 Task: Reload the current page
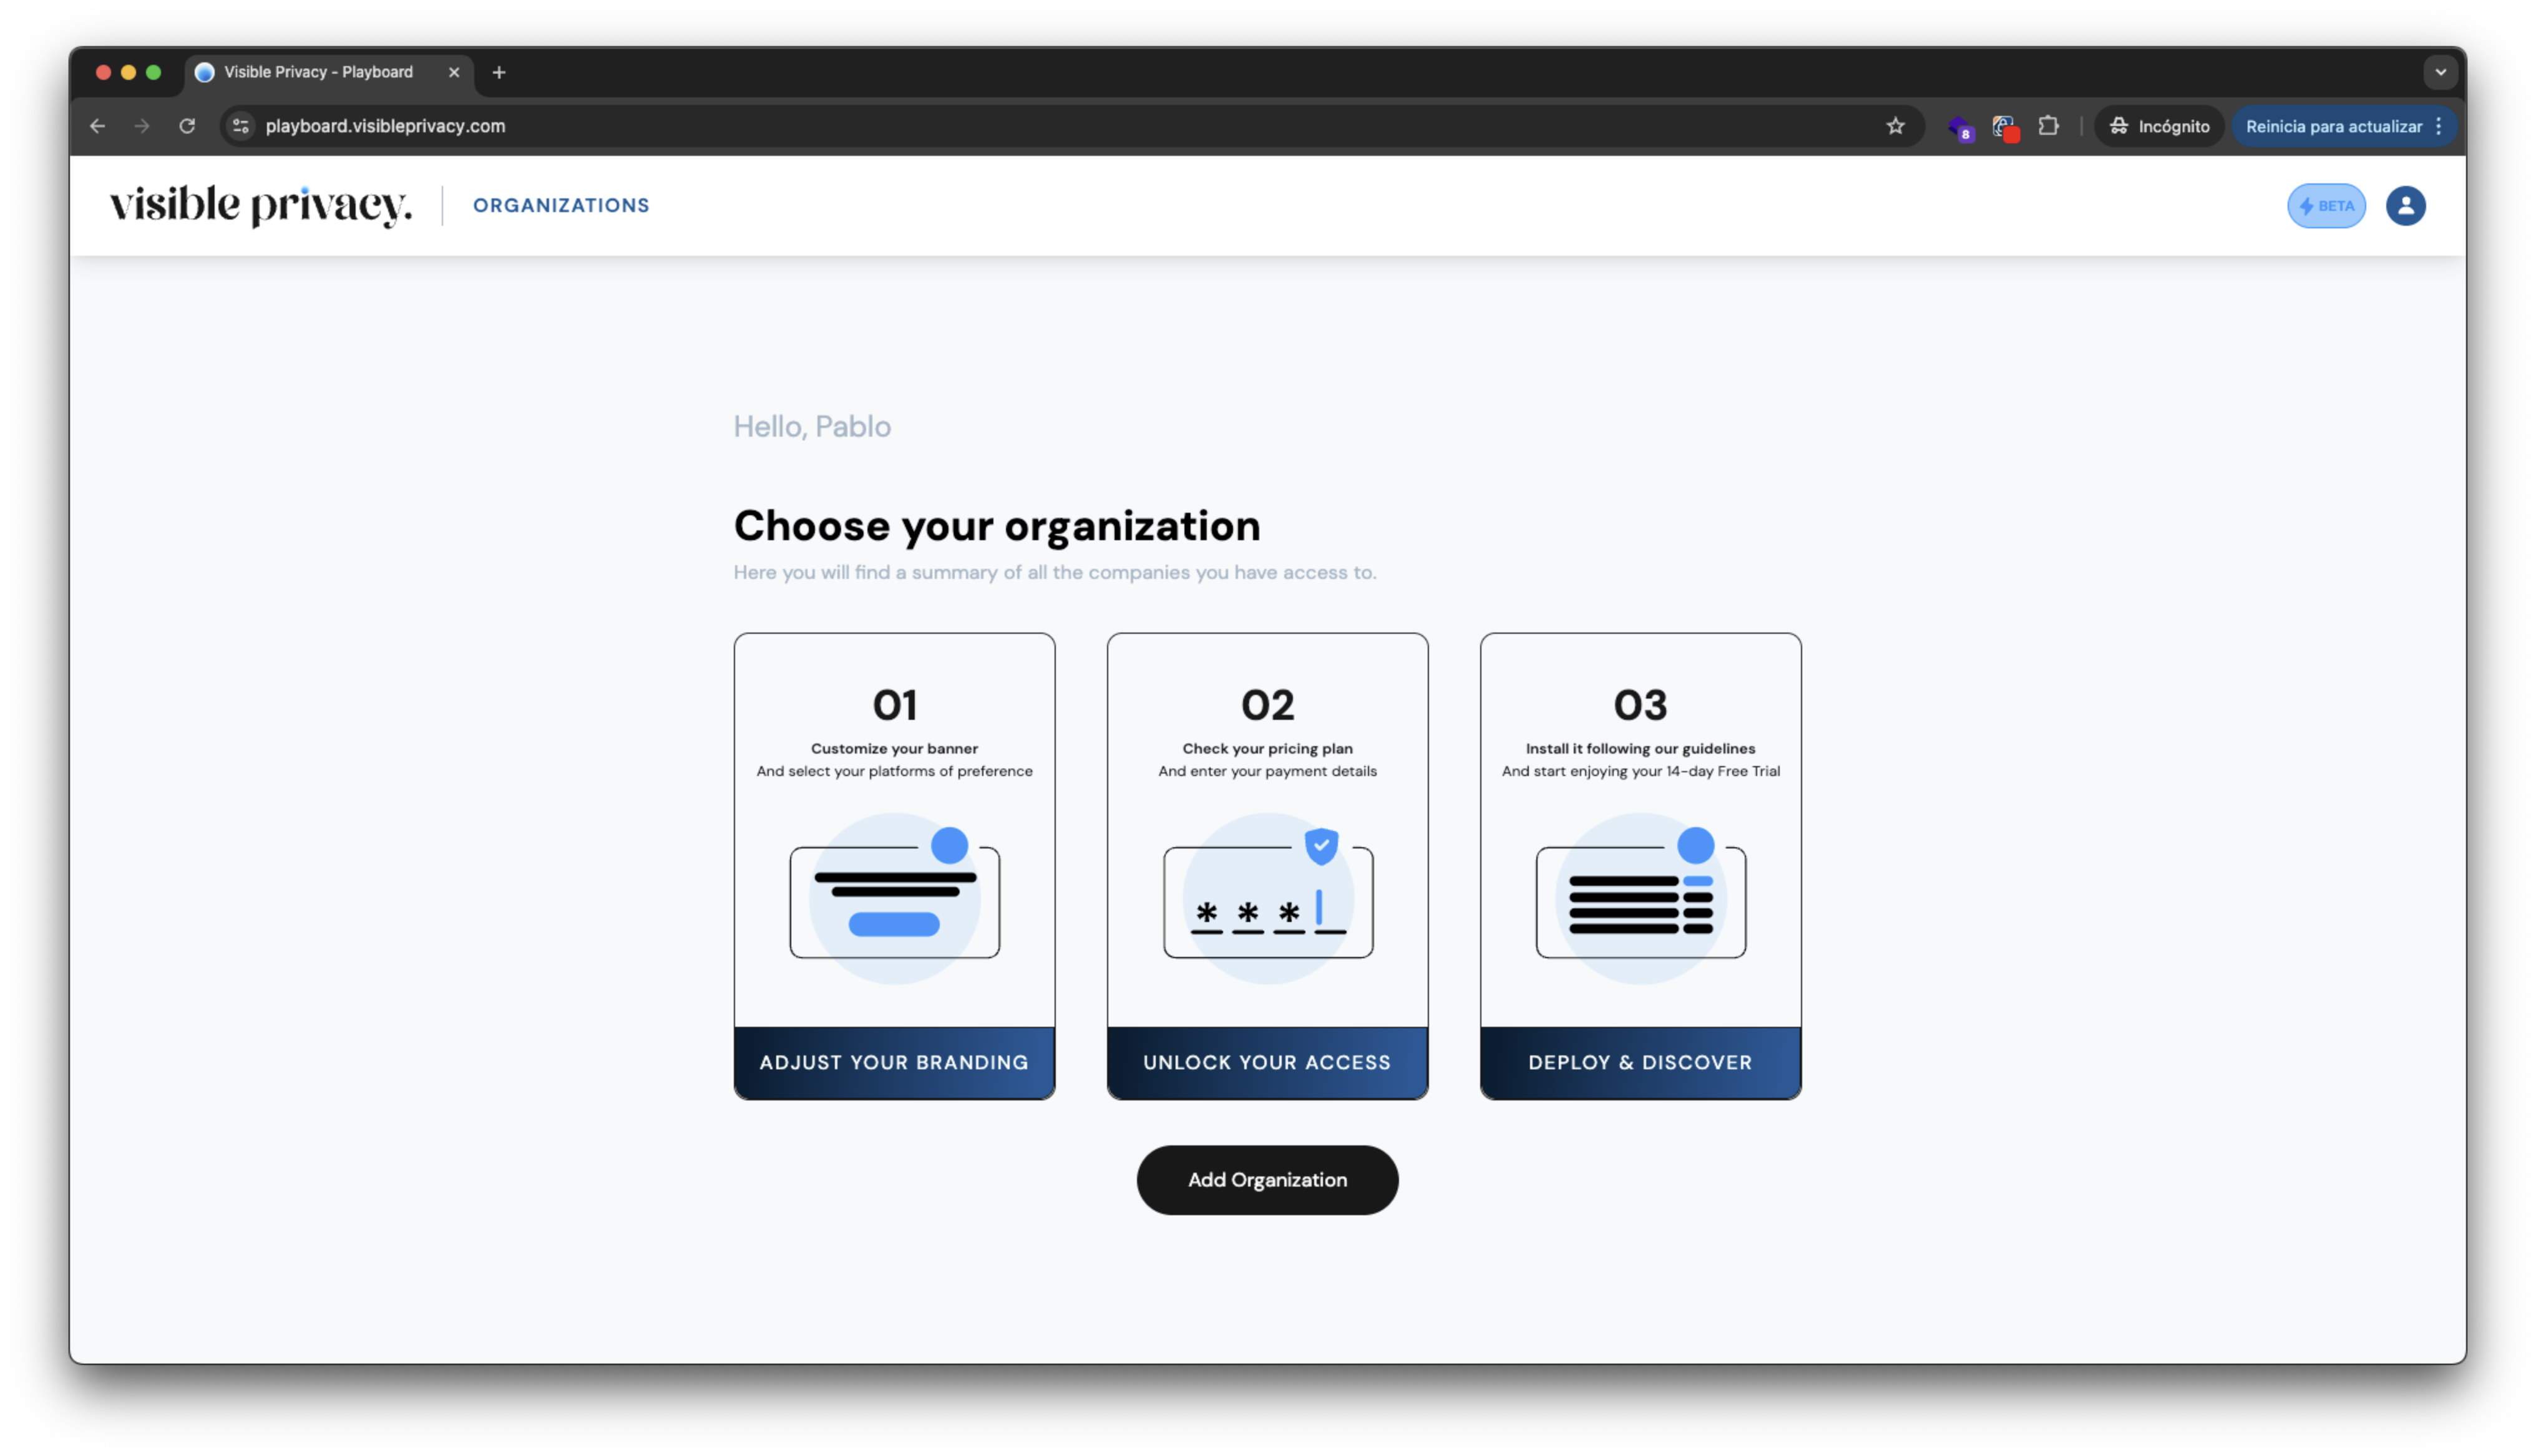click(x=187, y=126)
